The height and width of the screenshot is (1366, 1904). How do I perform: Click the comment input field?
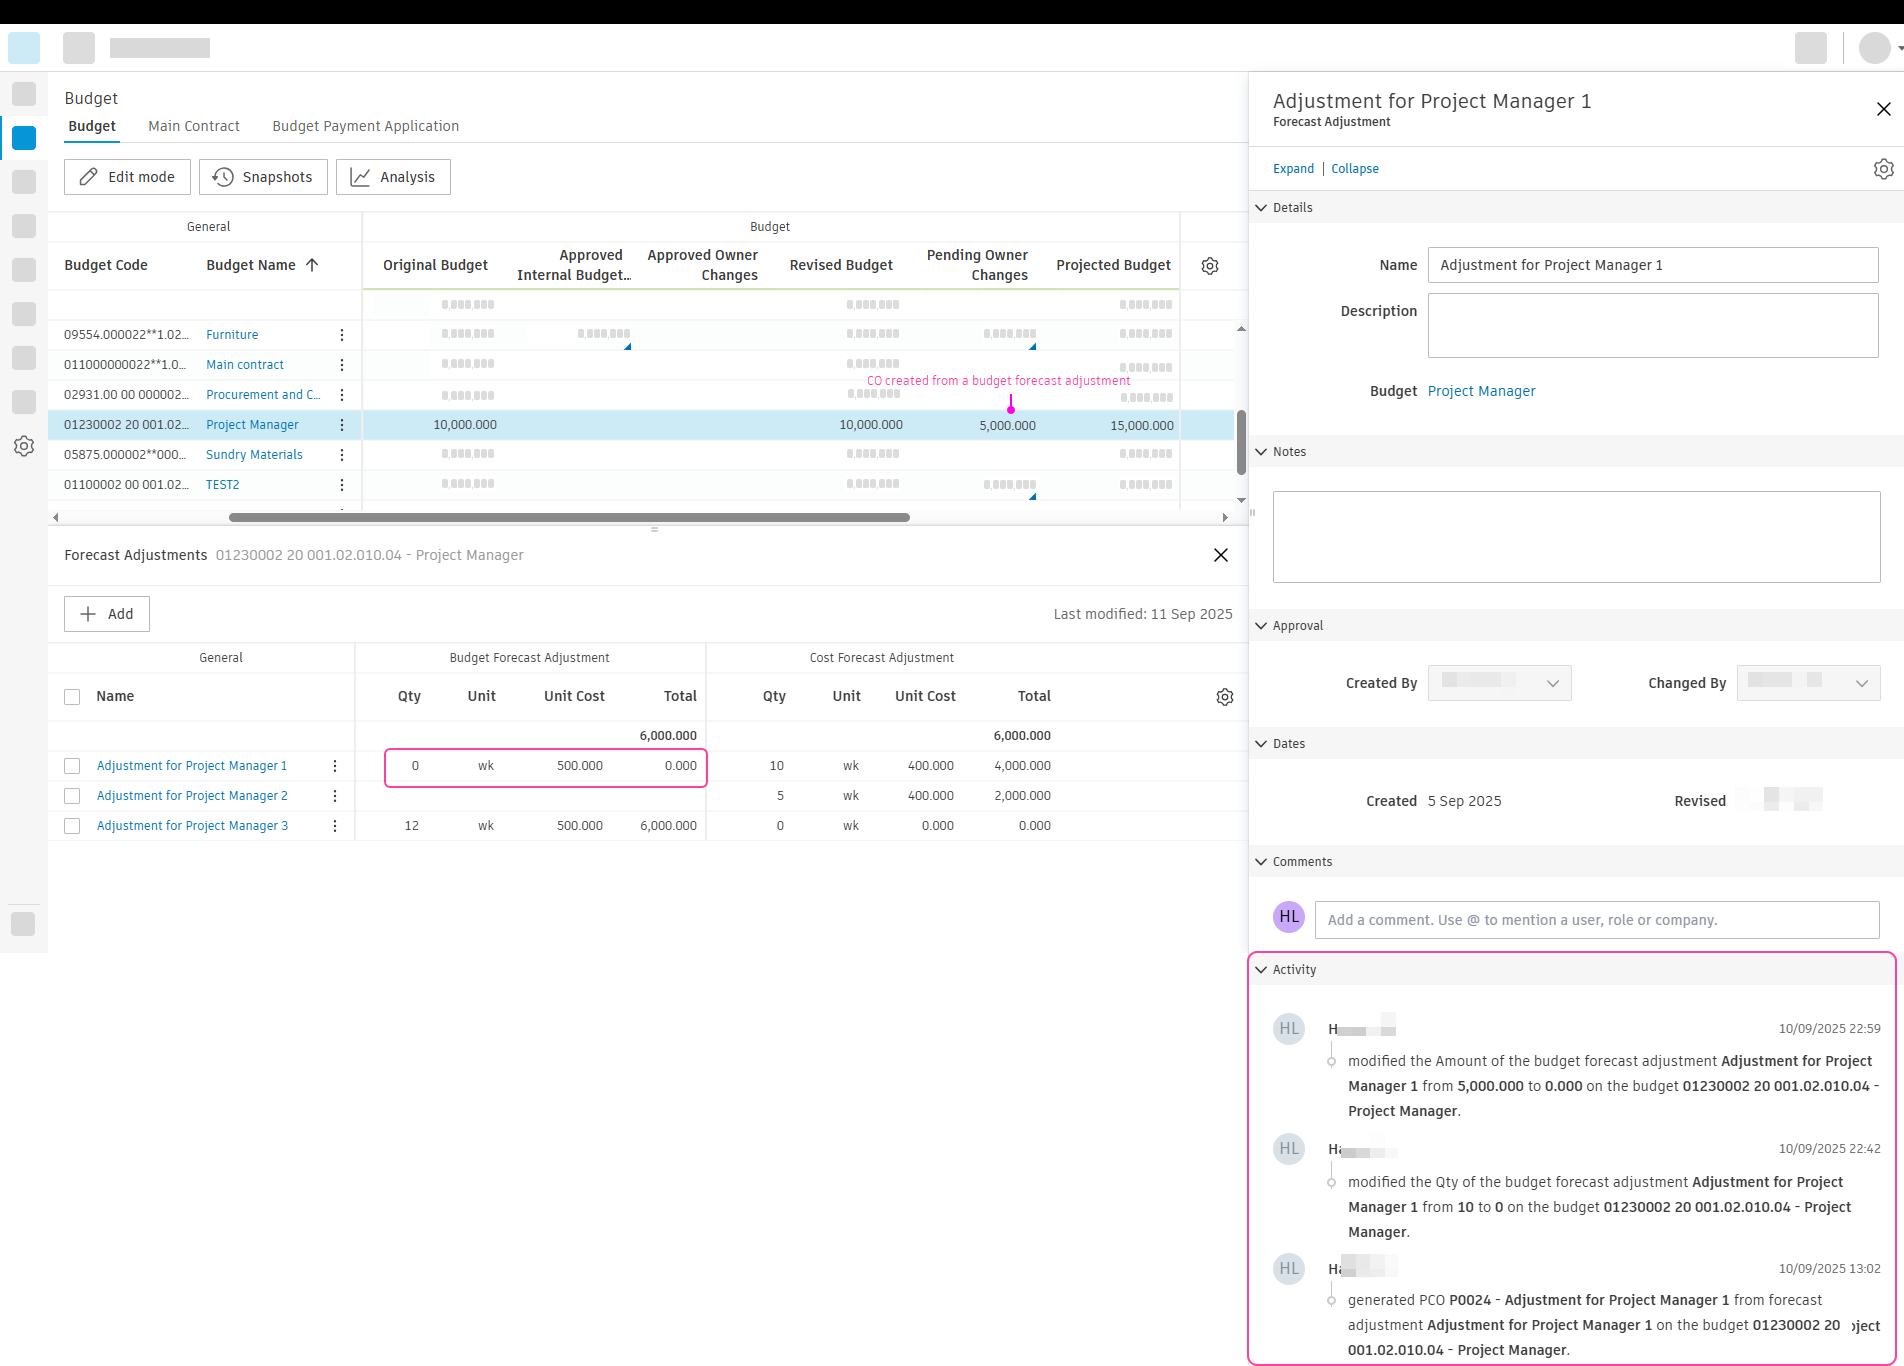[1597, 919]
